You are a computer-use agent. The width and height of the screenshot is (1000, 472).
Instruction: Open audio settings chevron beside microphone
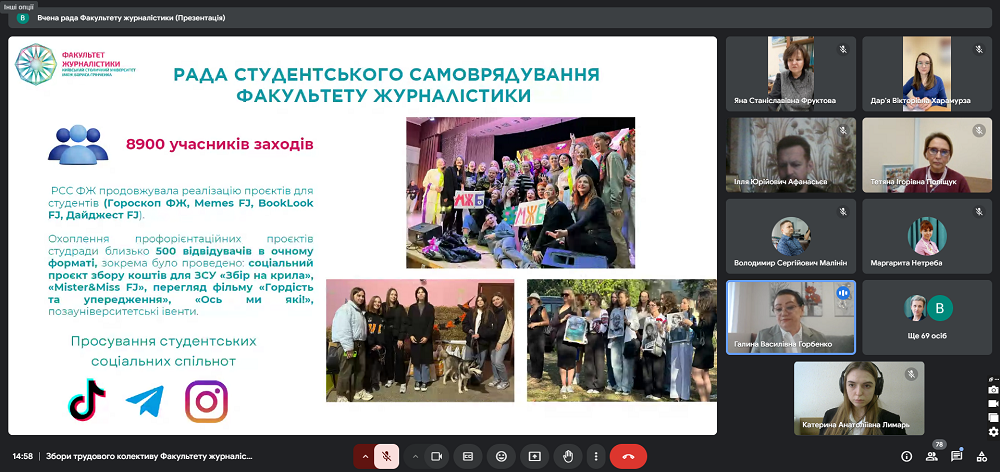pyautogui.click(x=365, y=456)
